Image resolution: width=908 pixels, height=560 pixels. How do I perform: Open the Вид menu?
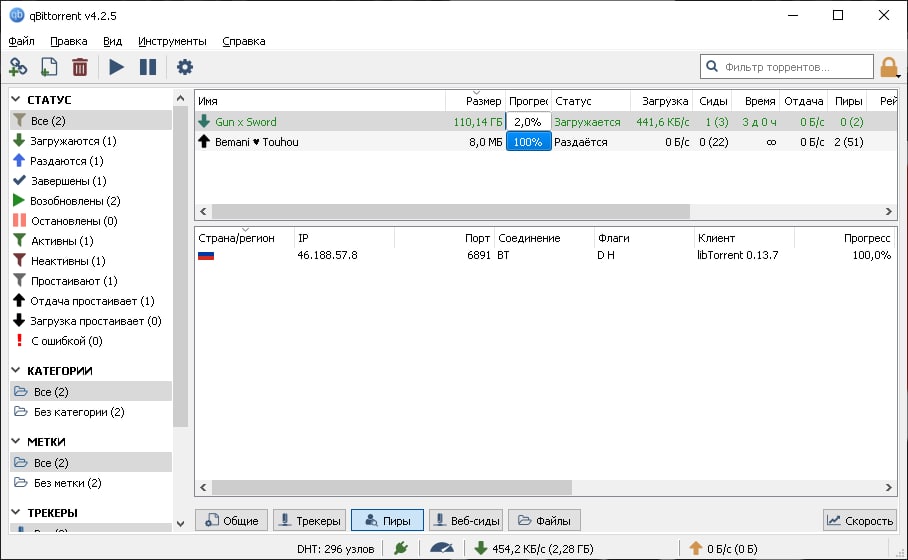pyautogui.click(x=112, y=41)
